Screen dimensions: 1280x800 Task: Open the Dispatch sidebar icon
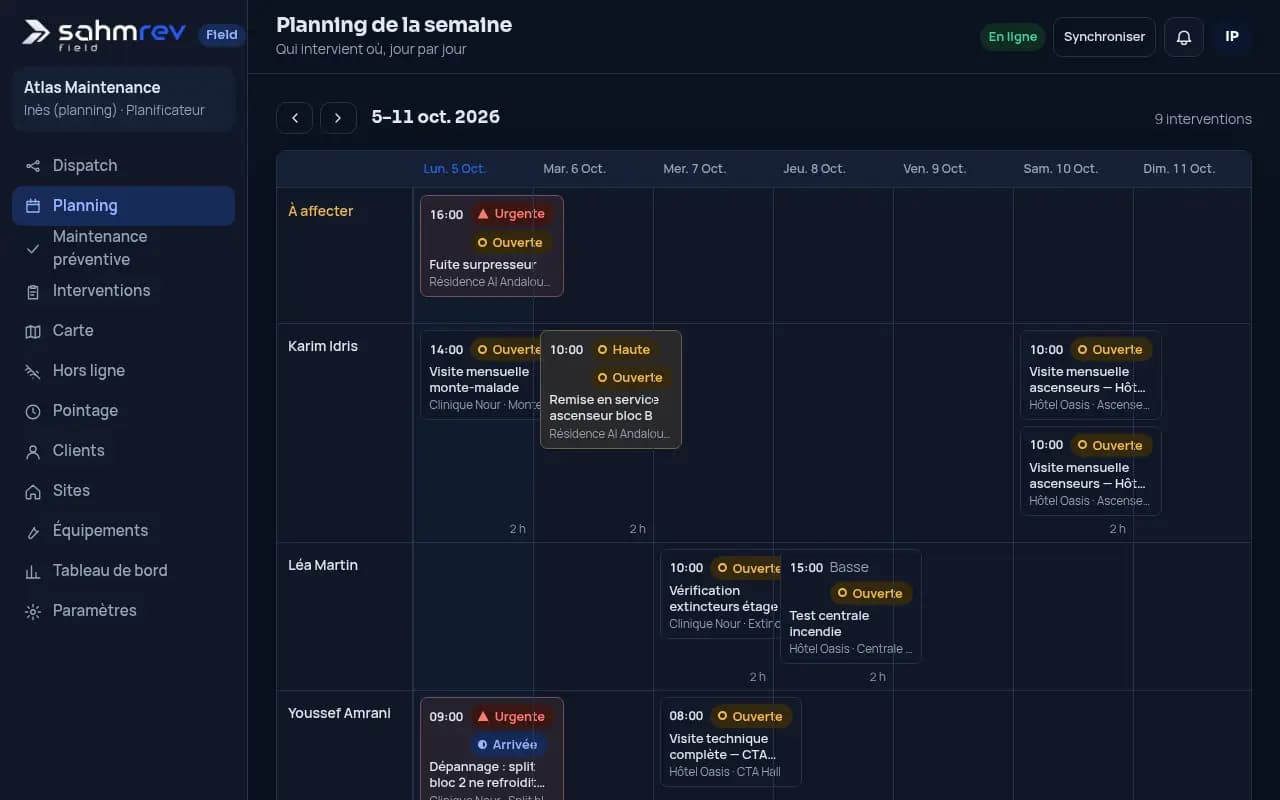tap(33, 166)
